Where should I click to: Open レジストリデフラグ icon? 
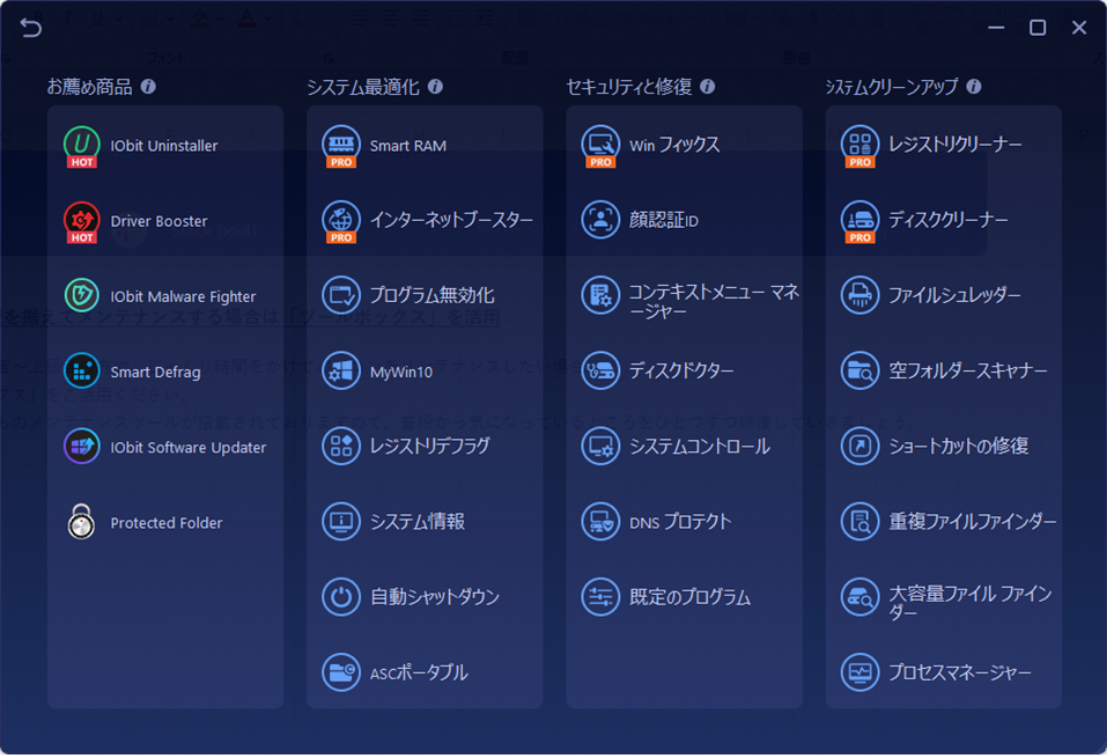341,446
